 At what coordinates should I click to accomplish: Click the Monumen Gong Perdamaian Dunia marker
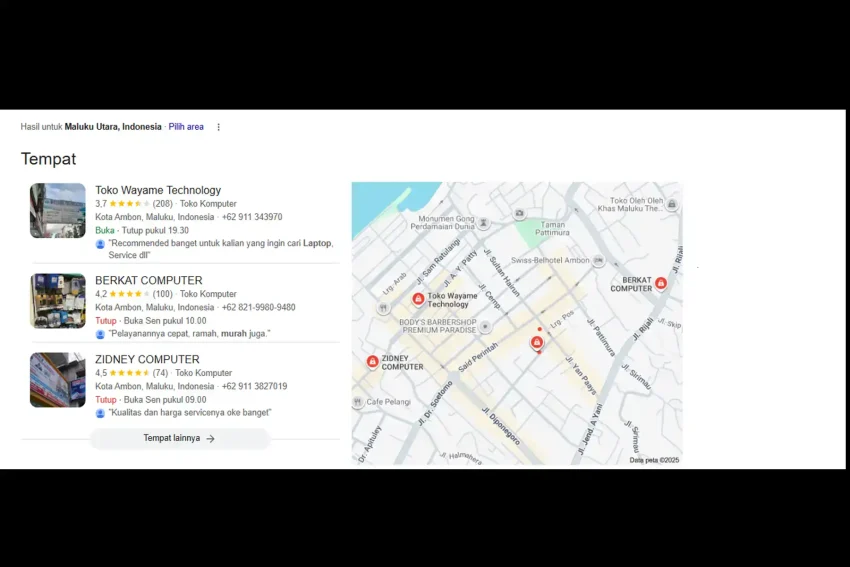point(483,223)
